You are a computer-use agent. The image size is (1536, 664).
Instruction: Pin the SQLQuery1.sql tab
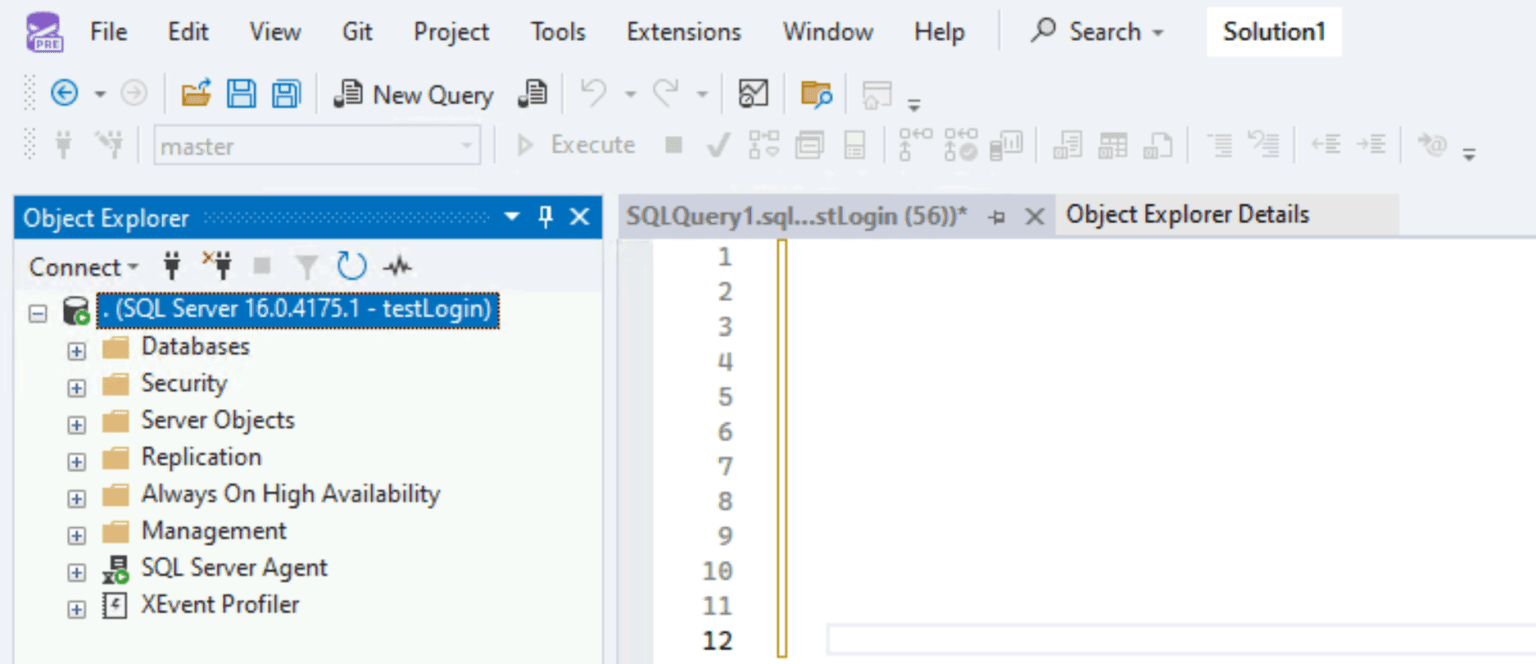click(996, 217)
